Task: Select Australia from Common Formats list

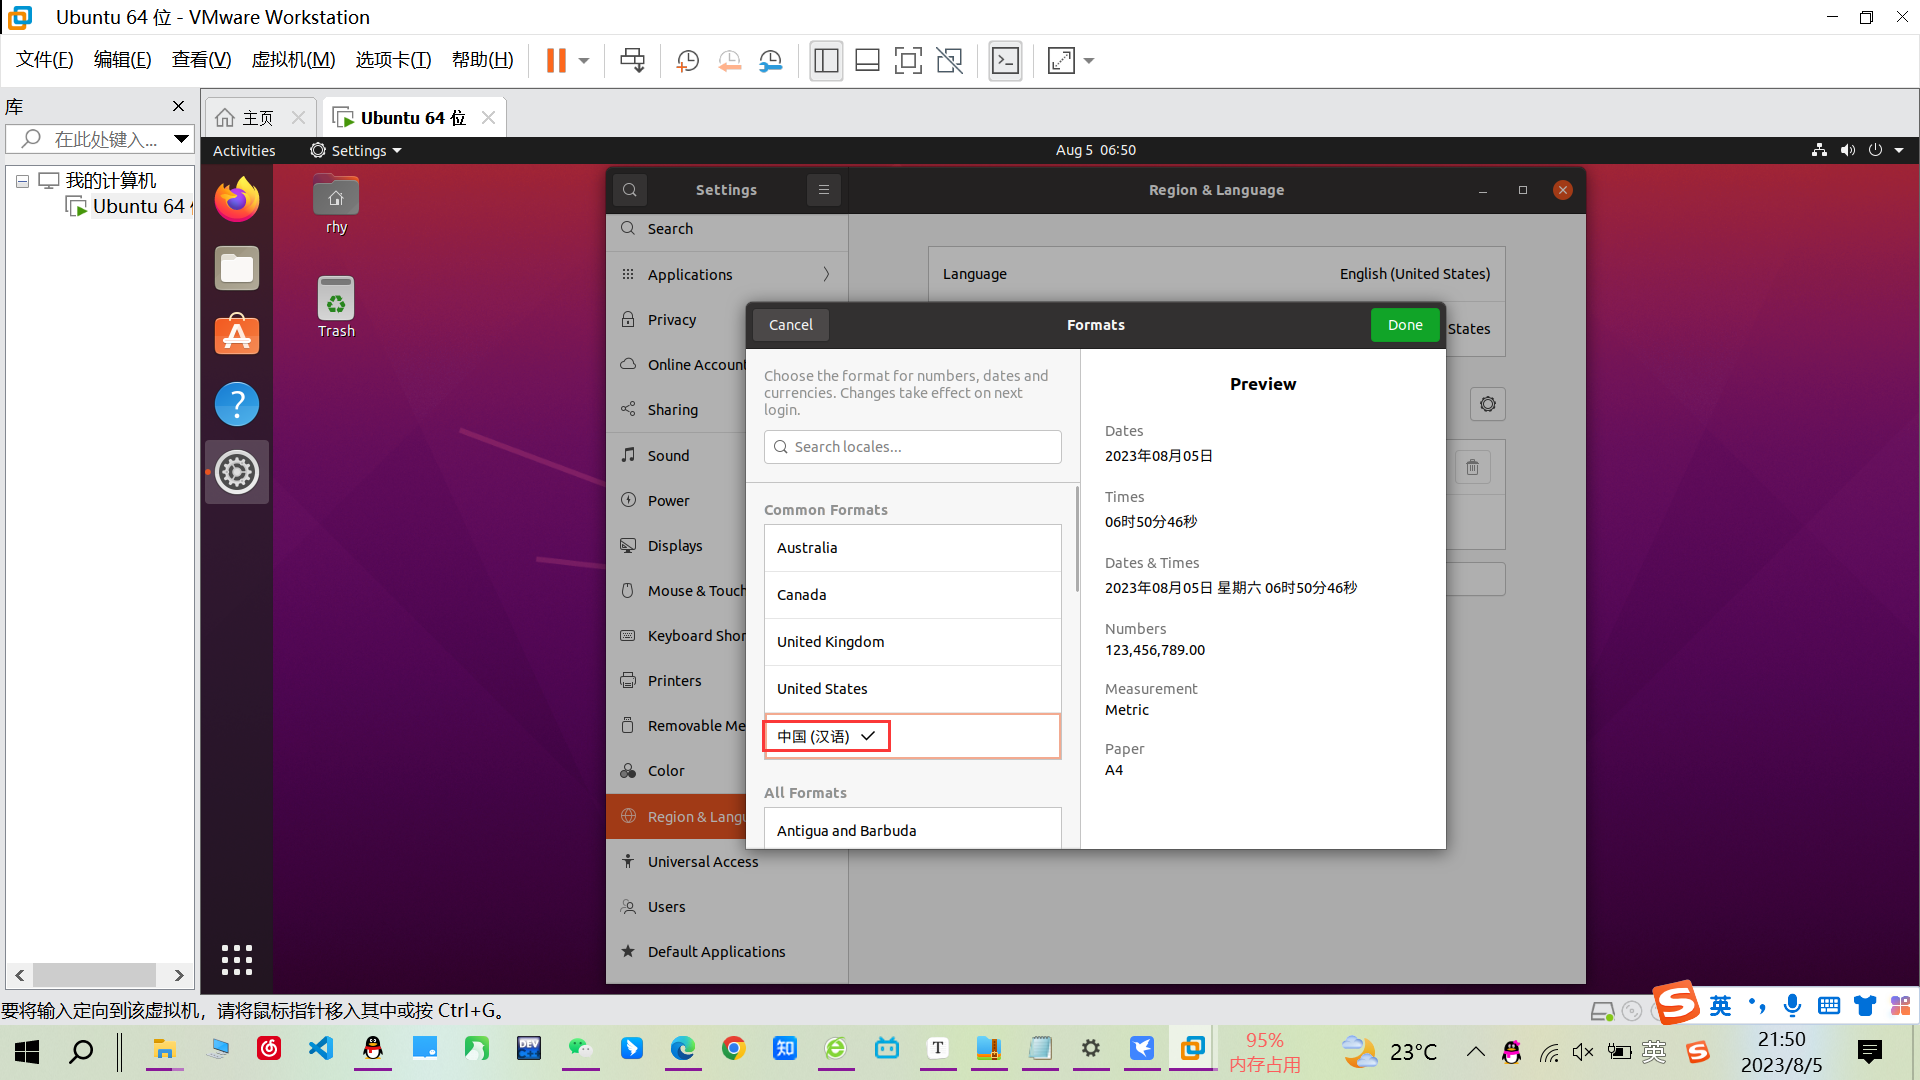Action: click(x=913, y=546)
